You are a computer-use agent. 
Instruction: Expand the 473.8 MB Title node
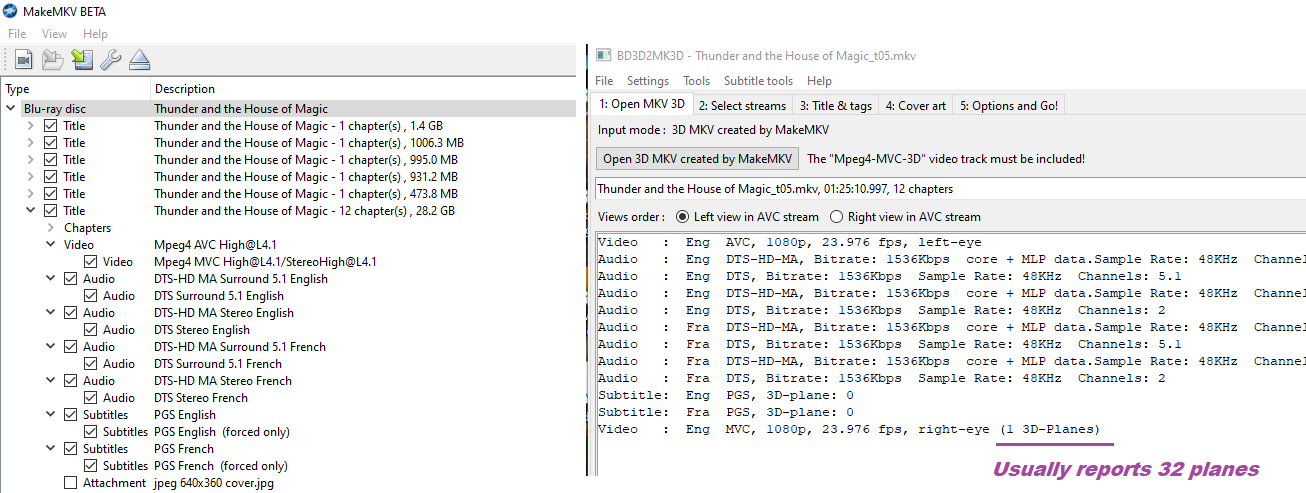pos(31,194)
